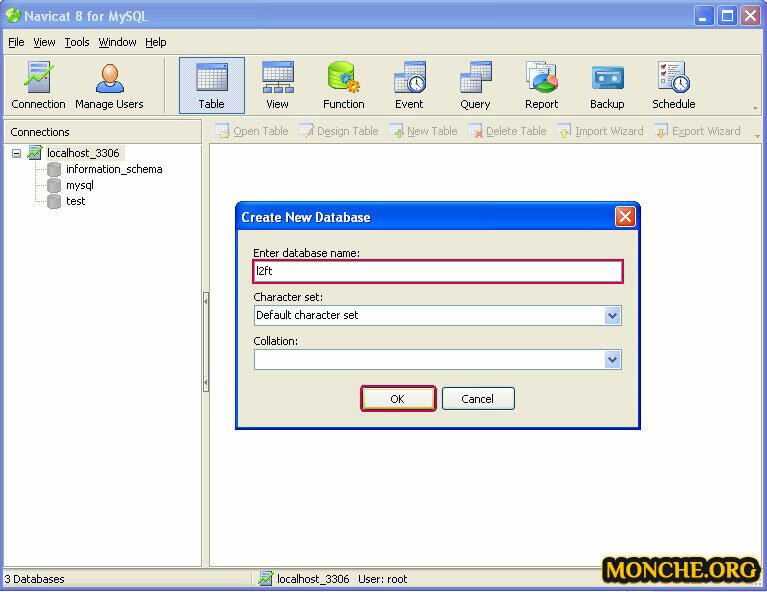Image resolution: width=767 pixels, height=592 pixels.
Task: Click the database name input field
Action: coord(437,271)
